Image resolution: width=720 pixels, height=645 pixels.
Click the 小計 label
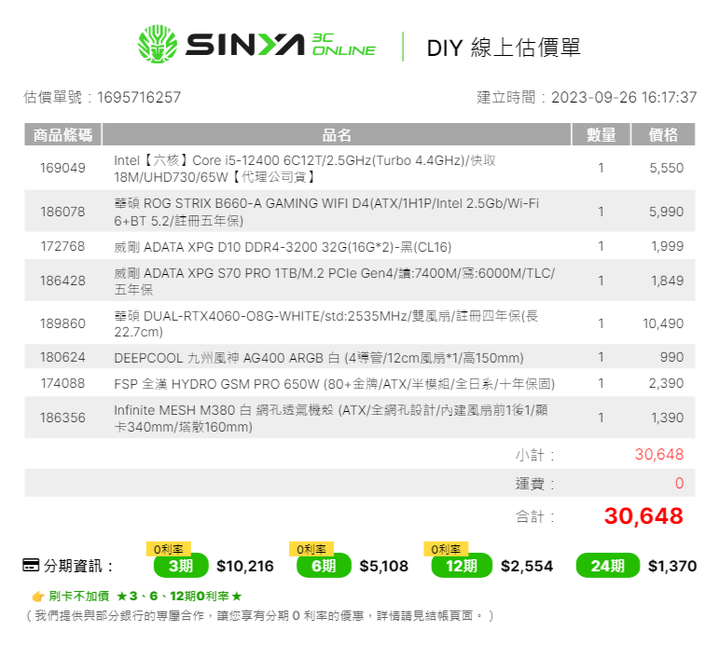click(534, 455)
